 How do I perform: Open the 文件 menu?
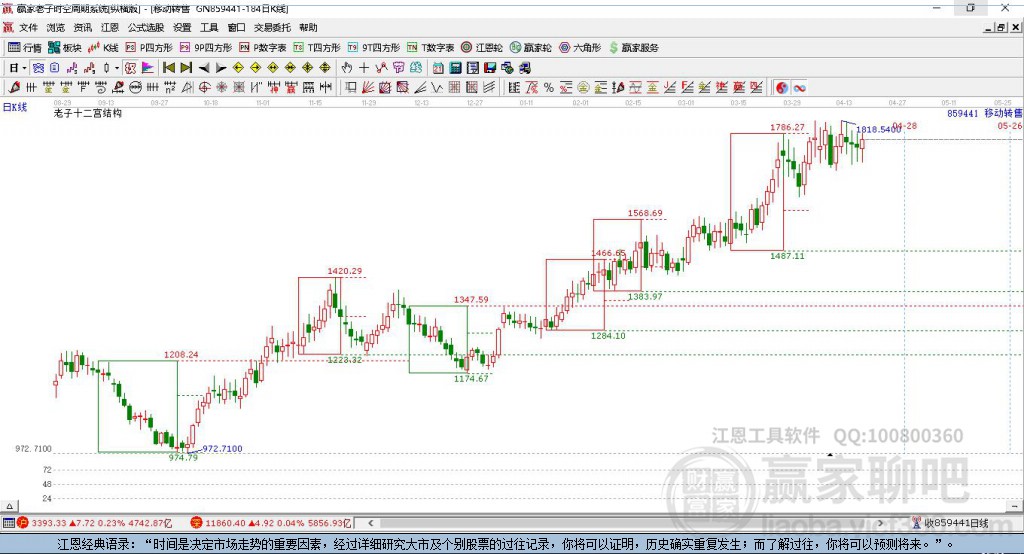coord(28,27)
